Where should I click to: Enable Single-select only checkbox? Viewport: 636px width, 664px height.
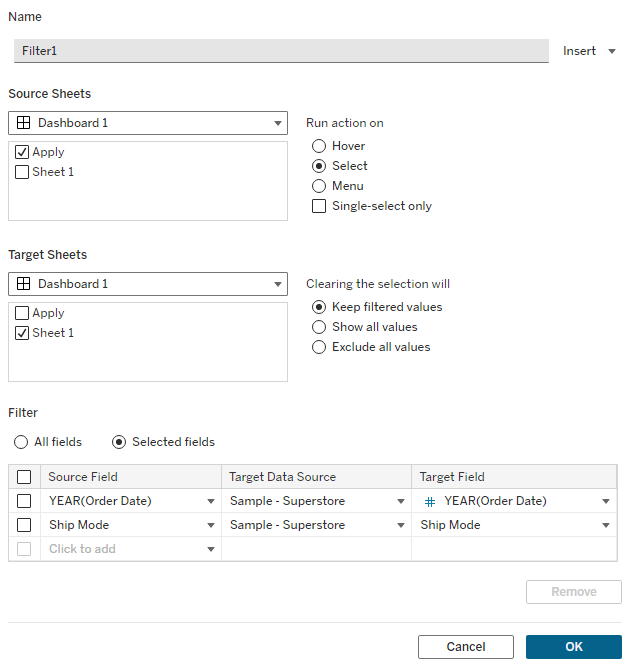(x=319, y=206)
